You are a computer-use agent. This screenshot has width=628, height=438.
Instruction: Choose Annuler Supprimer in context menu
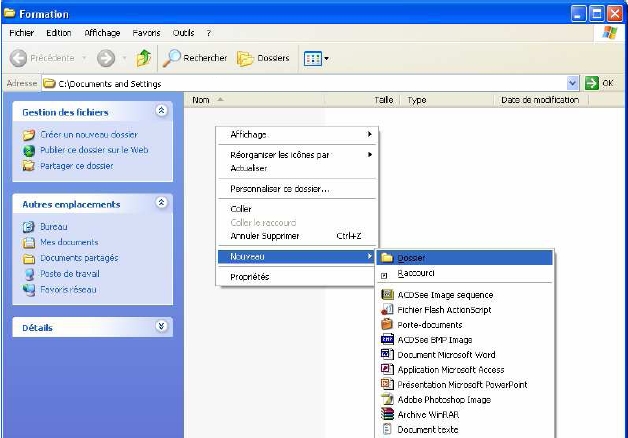point(297,236)
